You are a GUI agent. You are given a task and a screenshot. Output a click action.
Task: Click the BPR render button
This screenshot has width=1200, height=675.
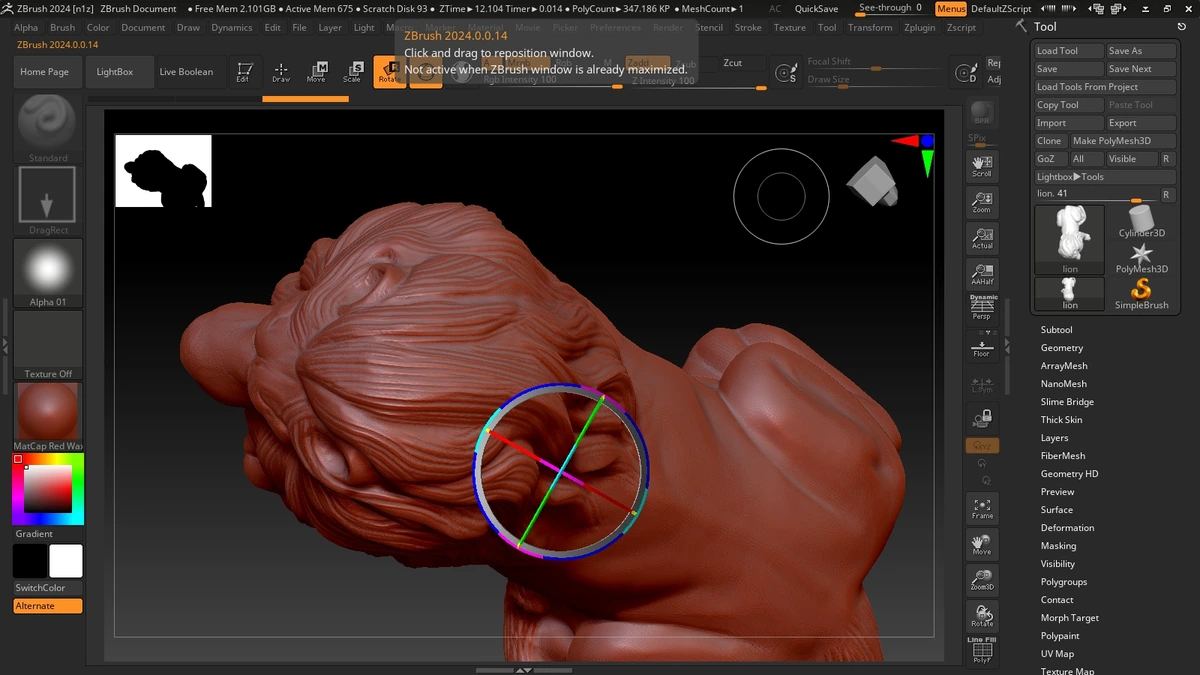982,113
